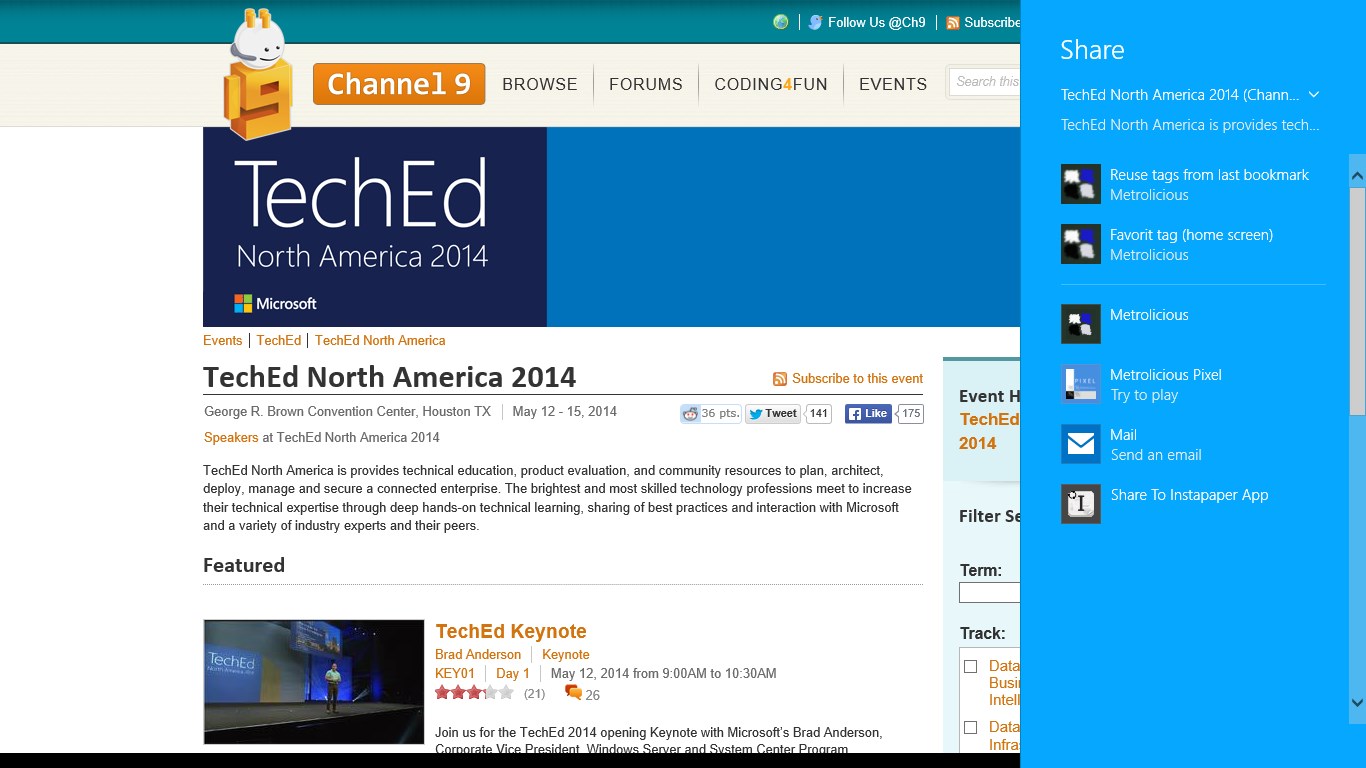Viewport: 1366px width, 768px height.
Task: Click the Day 1 link
Action: [513, 673]
